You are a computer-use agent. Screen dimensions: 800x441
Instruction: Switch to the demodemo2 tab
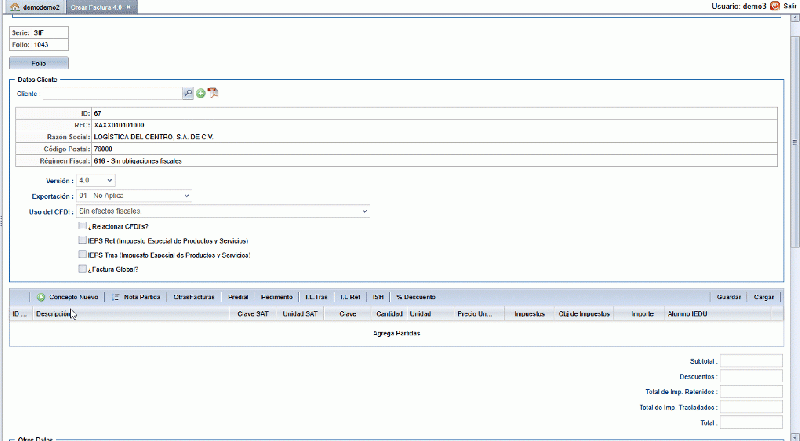(x=35, y=7)
